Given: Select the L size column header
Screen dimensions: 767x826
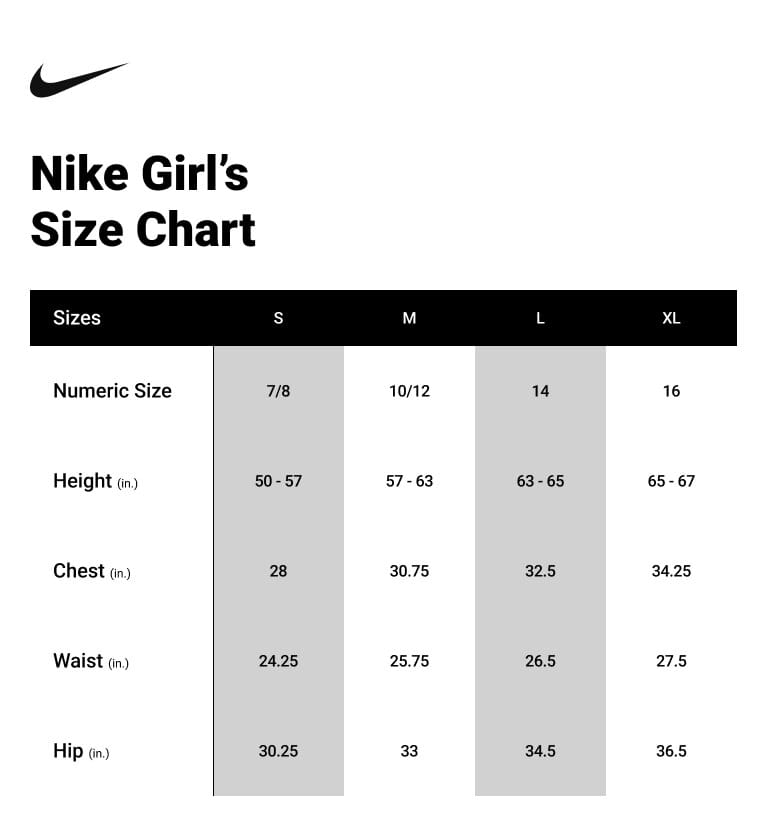Looking at the screenshot, I should [540, 318].
